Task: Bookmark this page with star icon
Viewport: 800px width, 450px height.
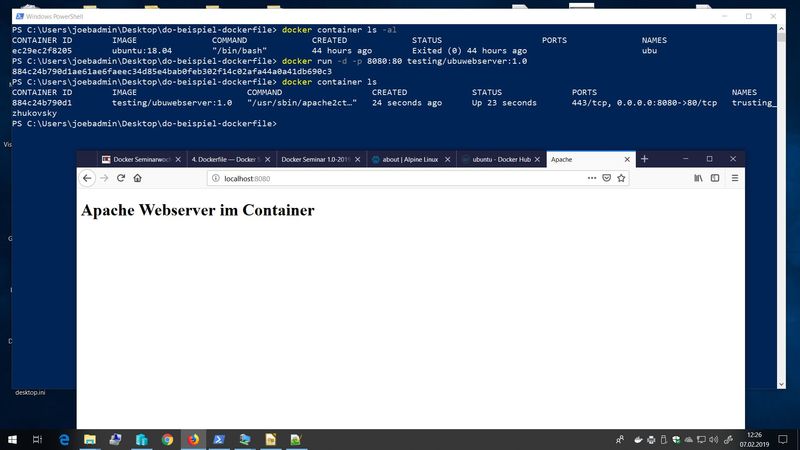Action: pos(621,178)
